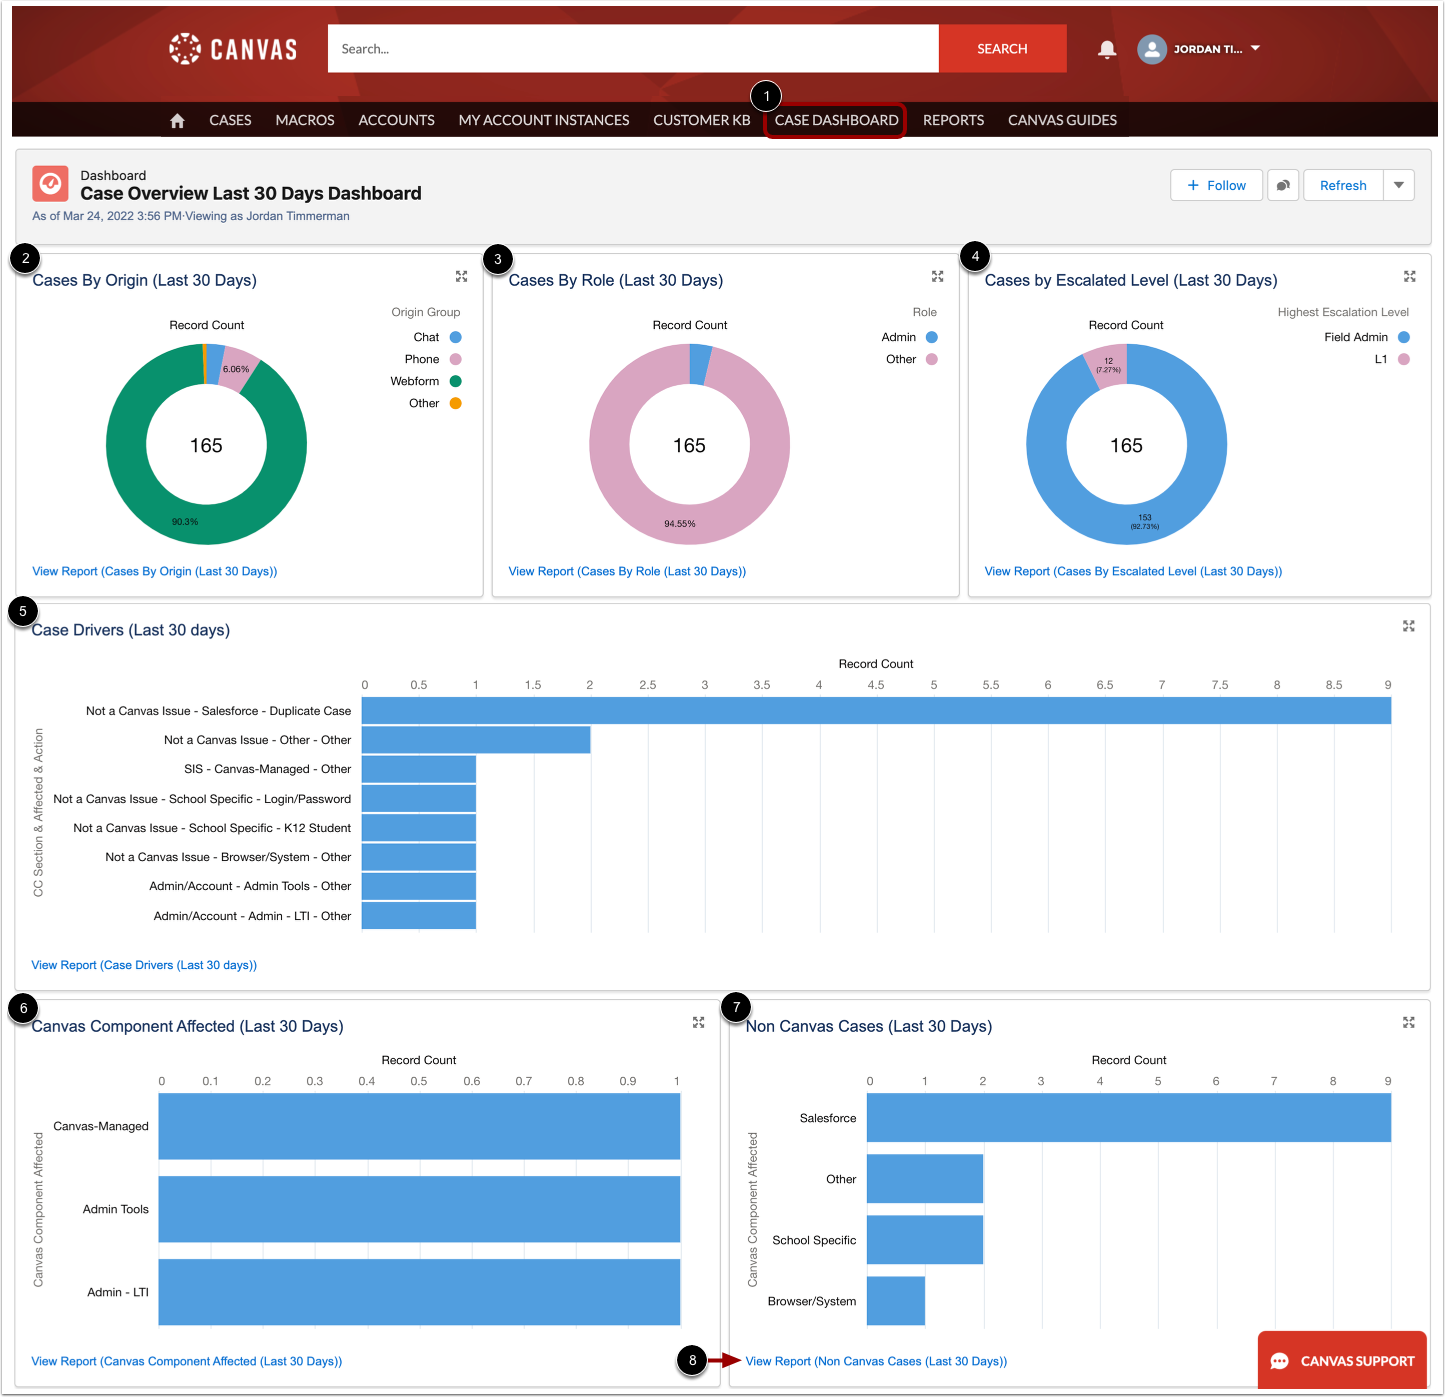Open the notifications bell icon
1445x1397 pixels.
tap(1107, 48)
